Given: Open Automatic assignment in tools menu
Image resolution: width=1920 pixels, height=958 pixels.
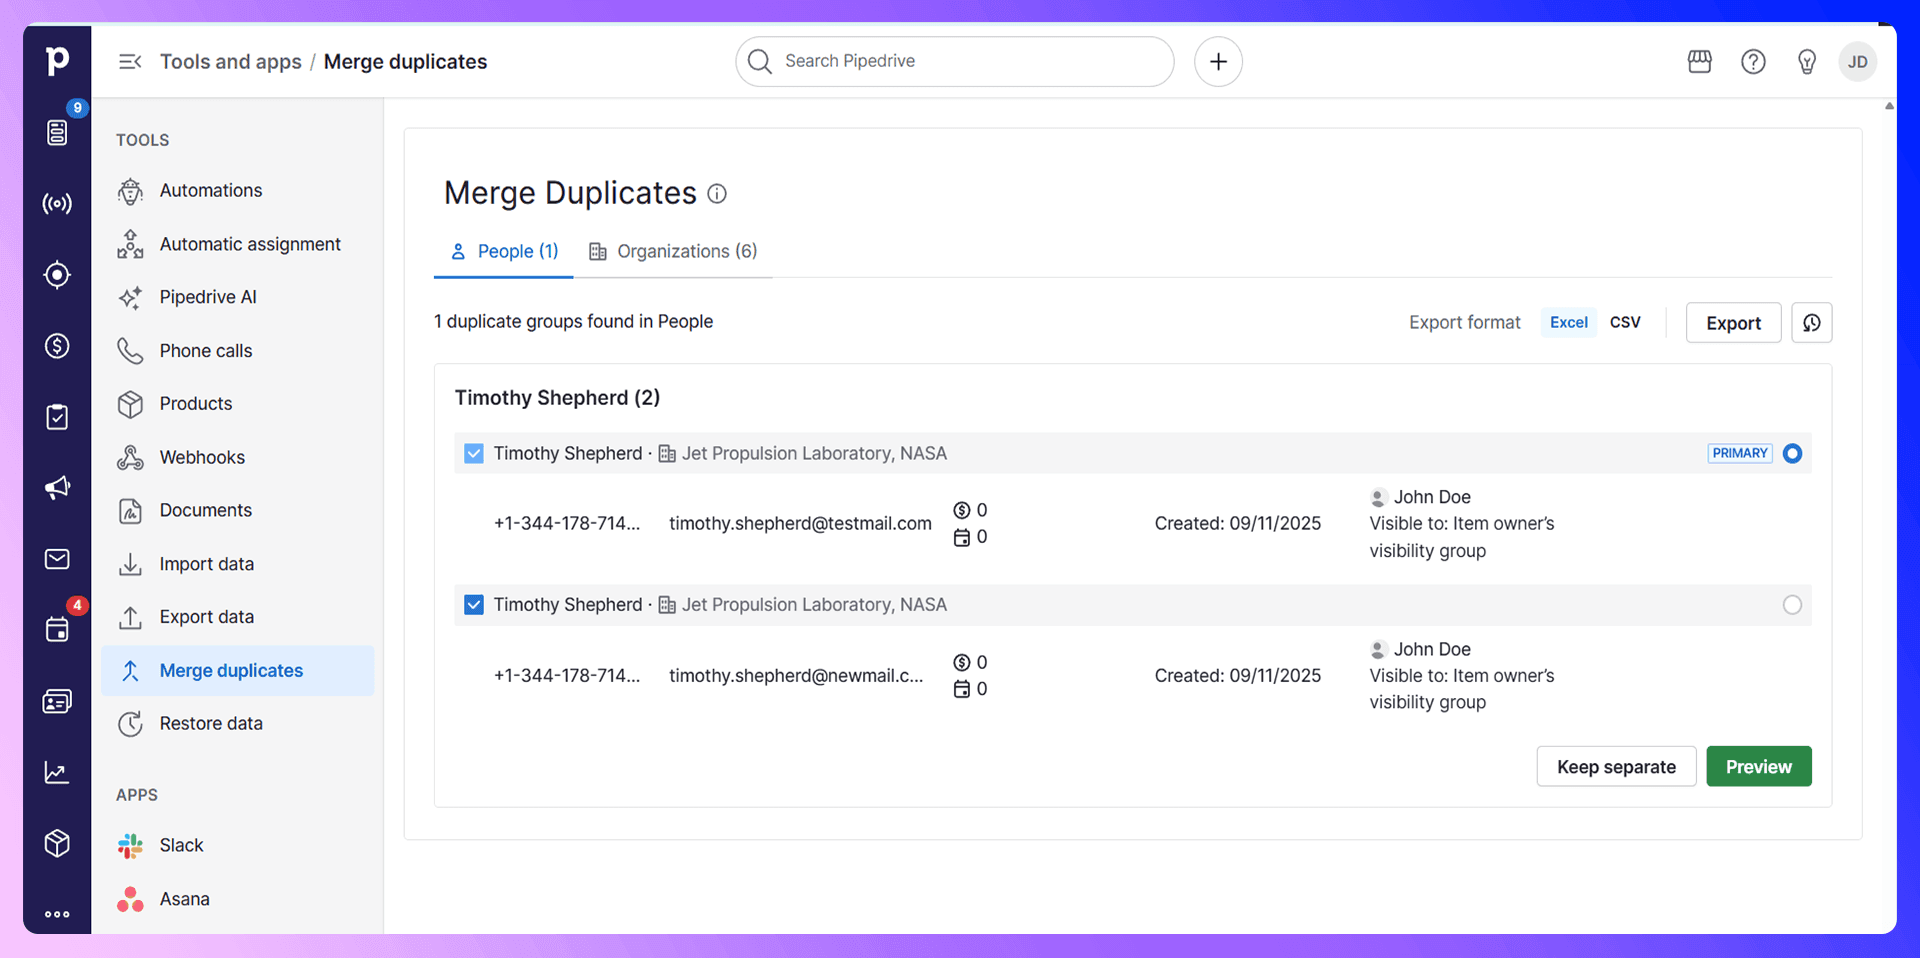Looking at the screenshot, I should pos(238,244).
